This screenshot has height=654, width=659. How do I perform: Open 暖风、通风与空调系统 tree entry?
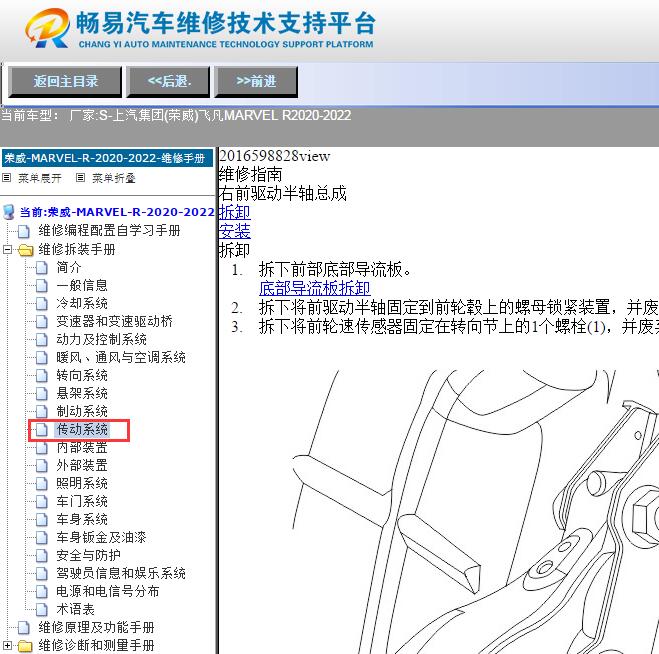click(x=121, y=358)
